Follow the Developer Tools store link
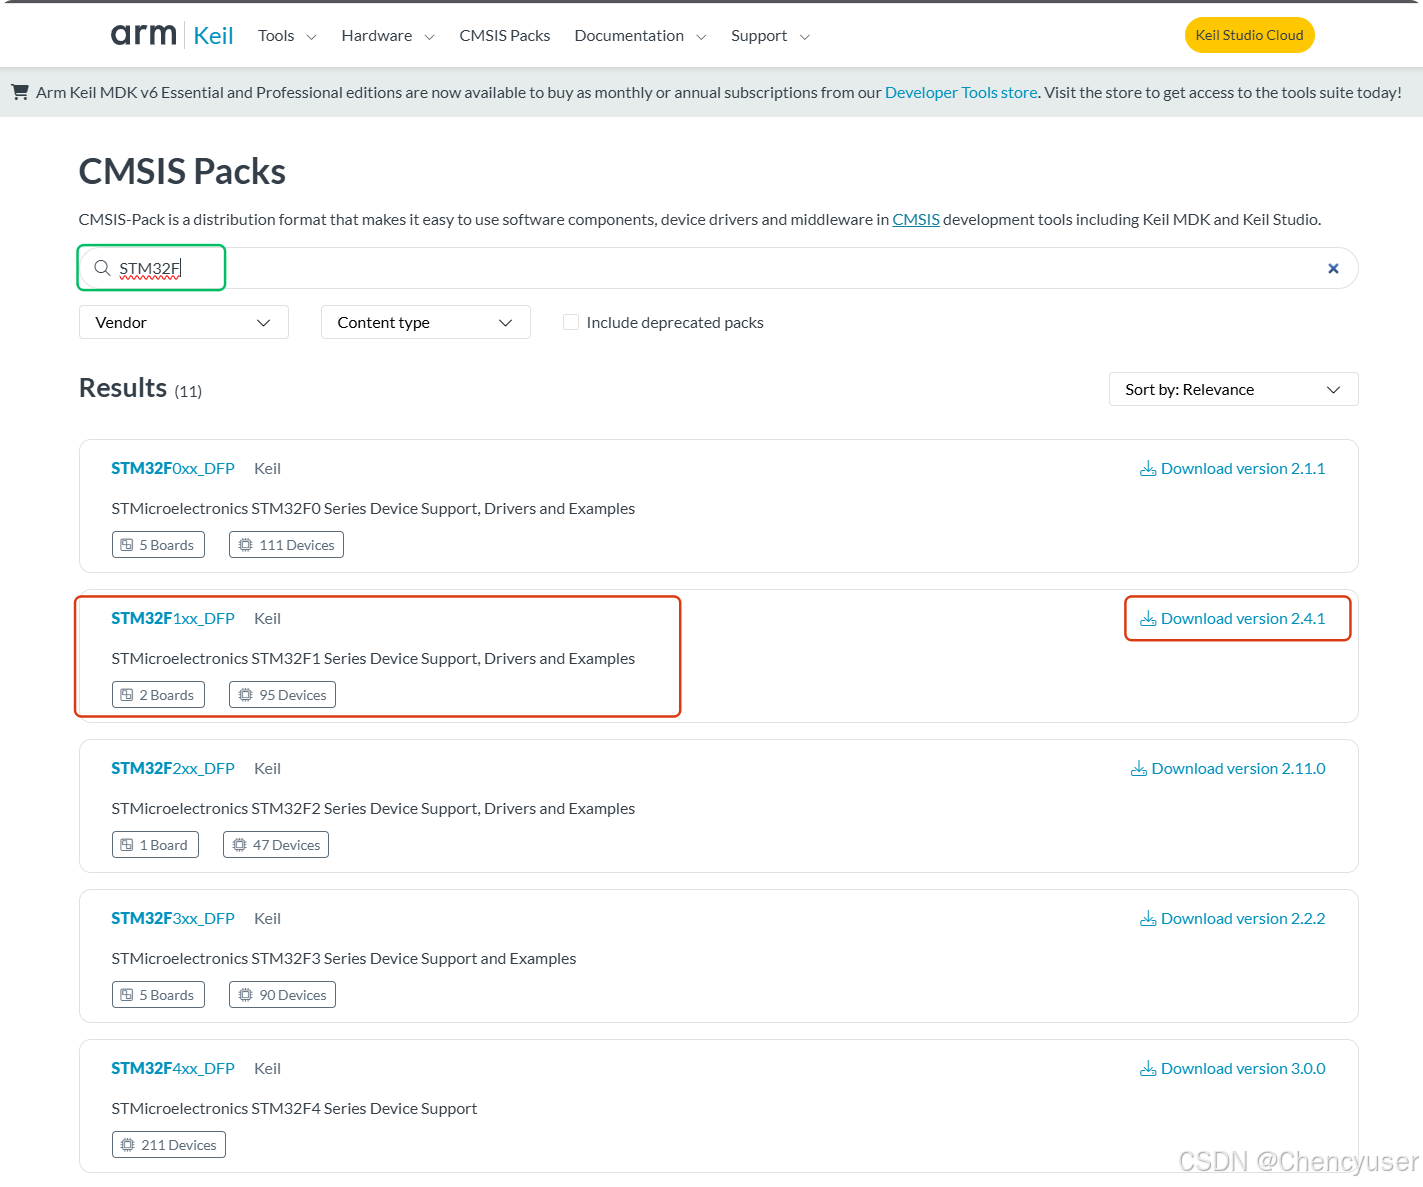 click(961, 92)
